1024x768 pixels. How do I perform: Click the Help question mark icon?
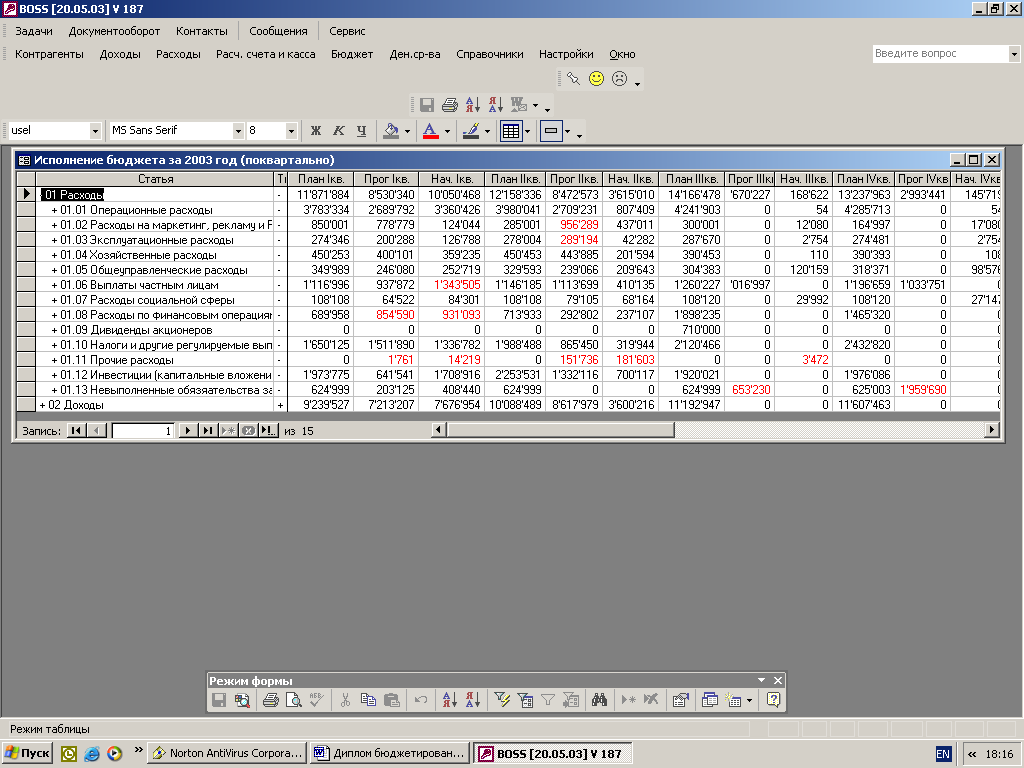(x=773, y=701)
